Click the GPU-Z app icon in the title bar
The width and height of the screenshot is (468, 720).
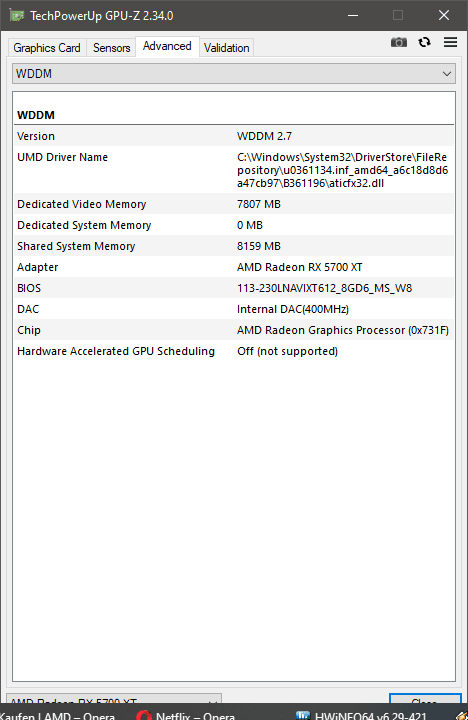coord(17,15)
